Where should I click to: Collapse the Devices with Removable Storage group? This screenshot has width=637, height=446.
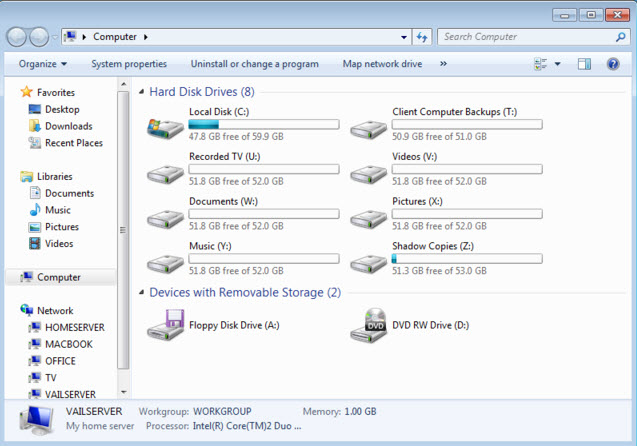pyautogui.click(x=141, y=292)
